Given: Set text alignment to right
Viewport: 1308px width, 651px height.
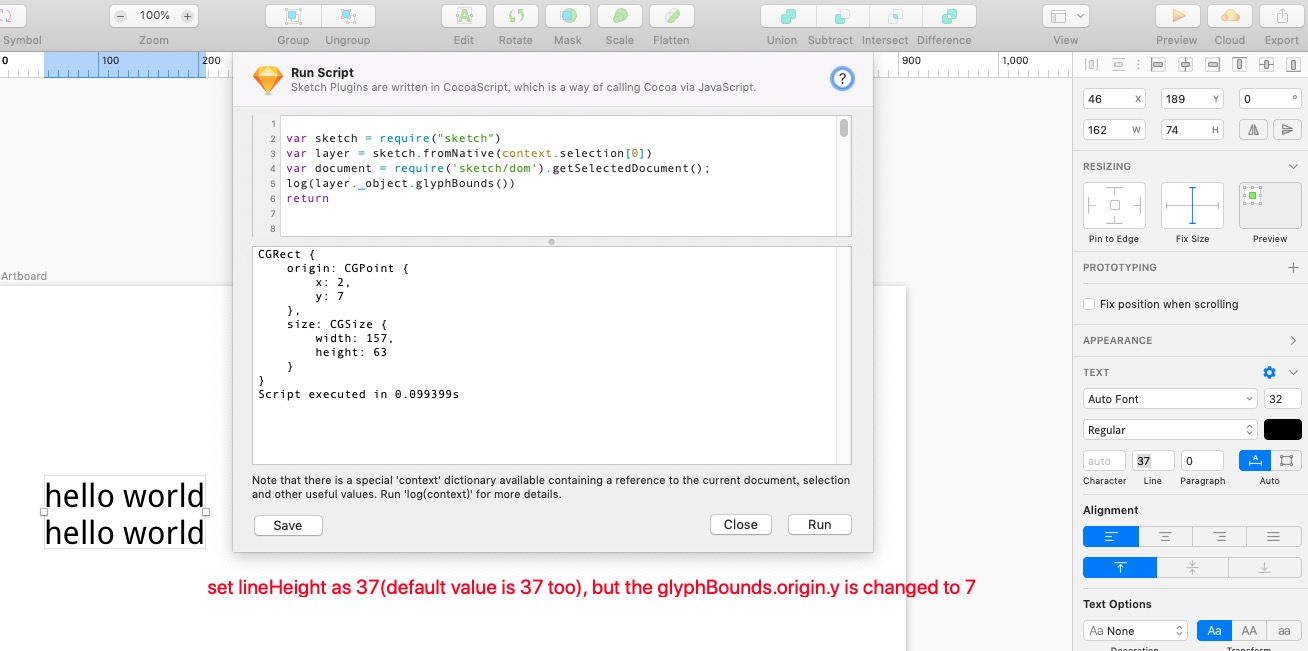Looking at the screenshot, I should click(1220, 537).
